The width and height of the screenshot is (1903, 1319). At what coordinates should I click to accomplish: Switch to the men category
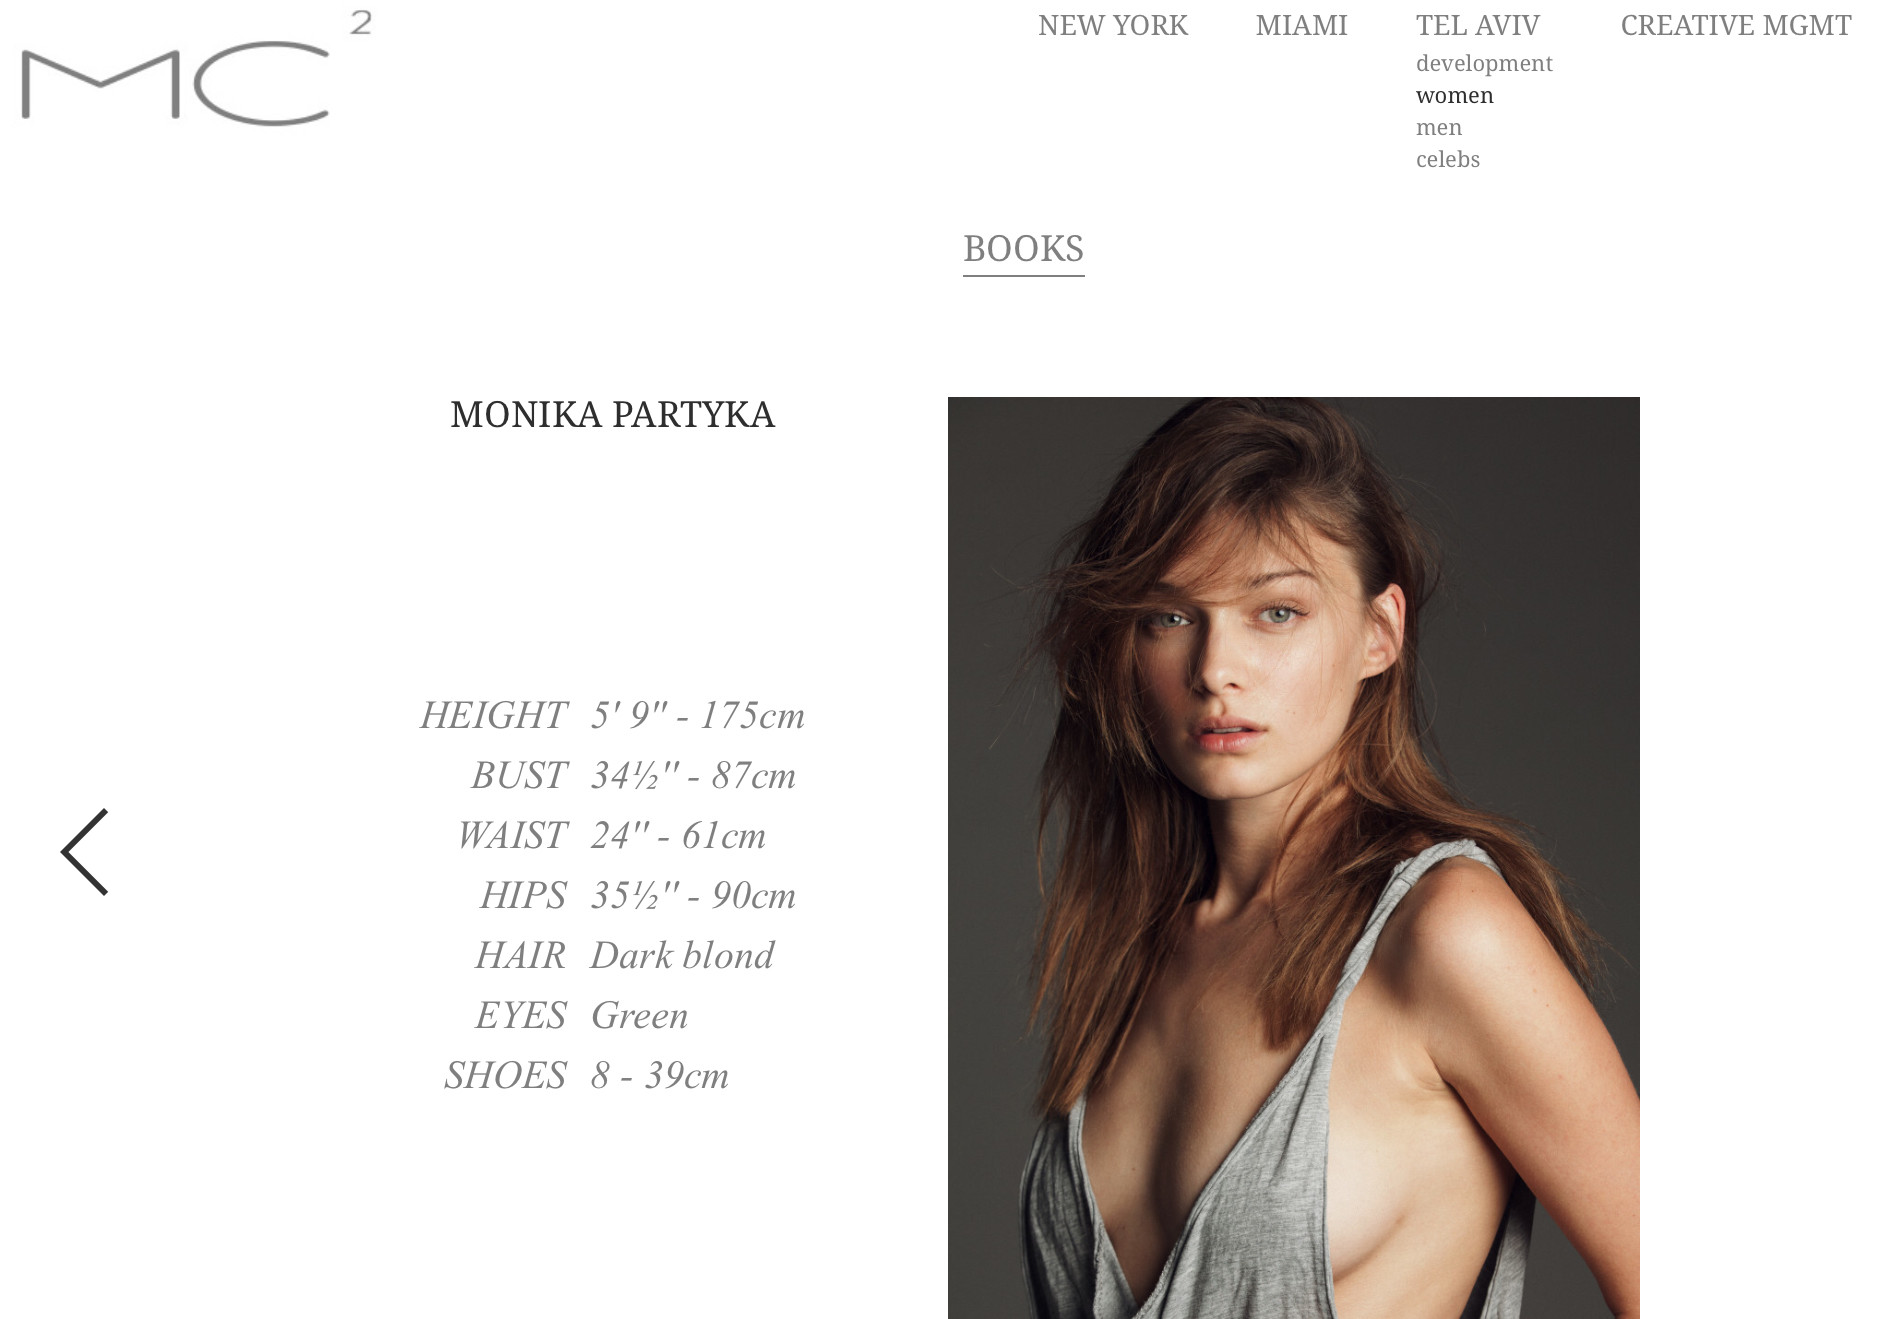point(1439,127)
